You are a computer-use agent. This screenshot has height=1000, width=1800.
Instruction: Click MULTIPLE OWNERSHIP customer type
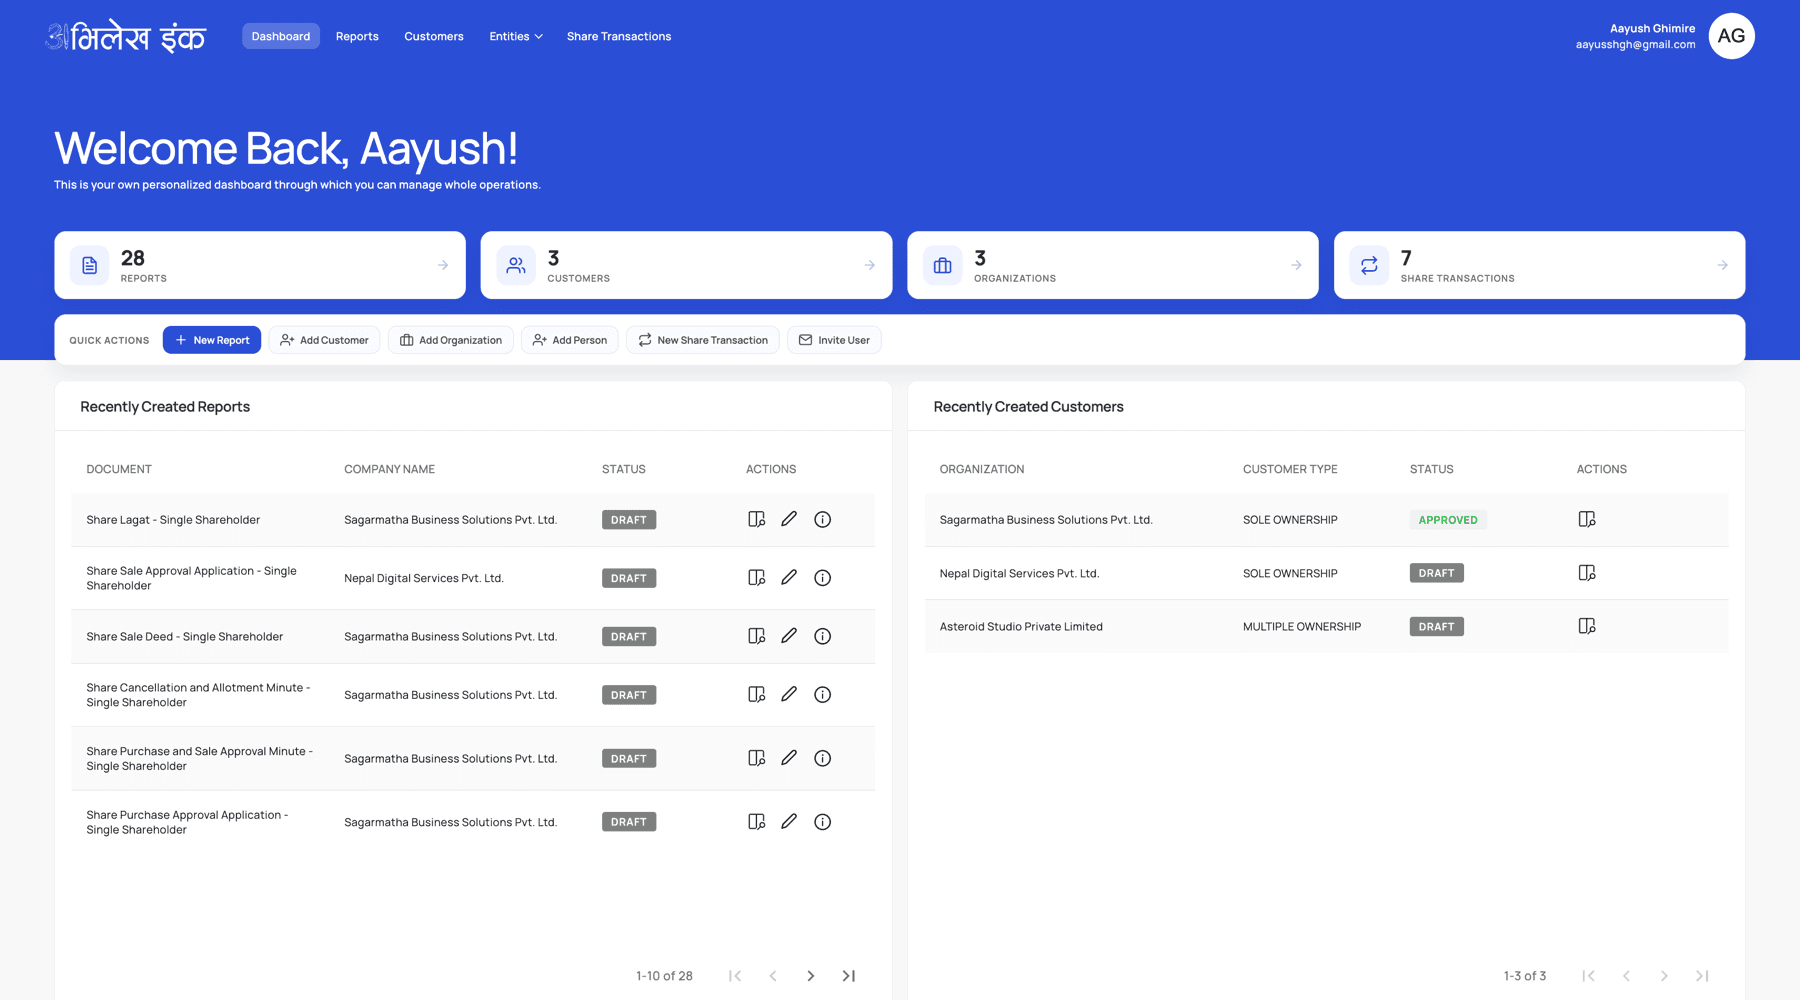tap(1302, 627)
